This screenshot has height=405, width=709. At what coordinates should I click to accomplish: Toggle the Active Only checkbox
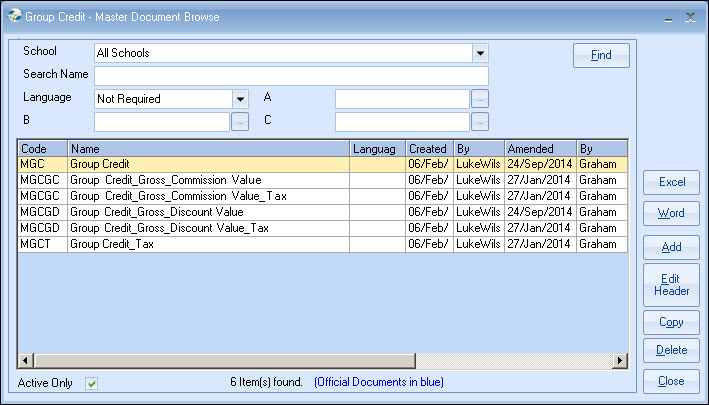92,383
